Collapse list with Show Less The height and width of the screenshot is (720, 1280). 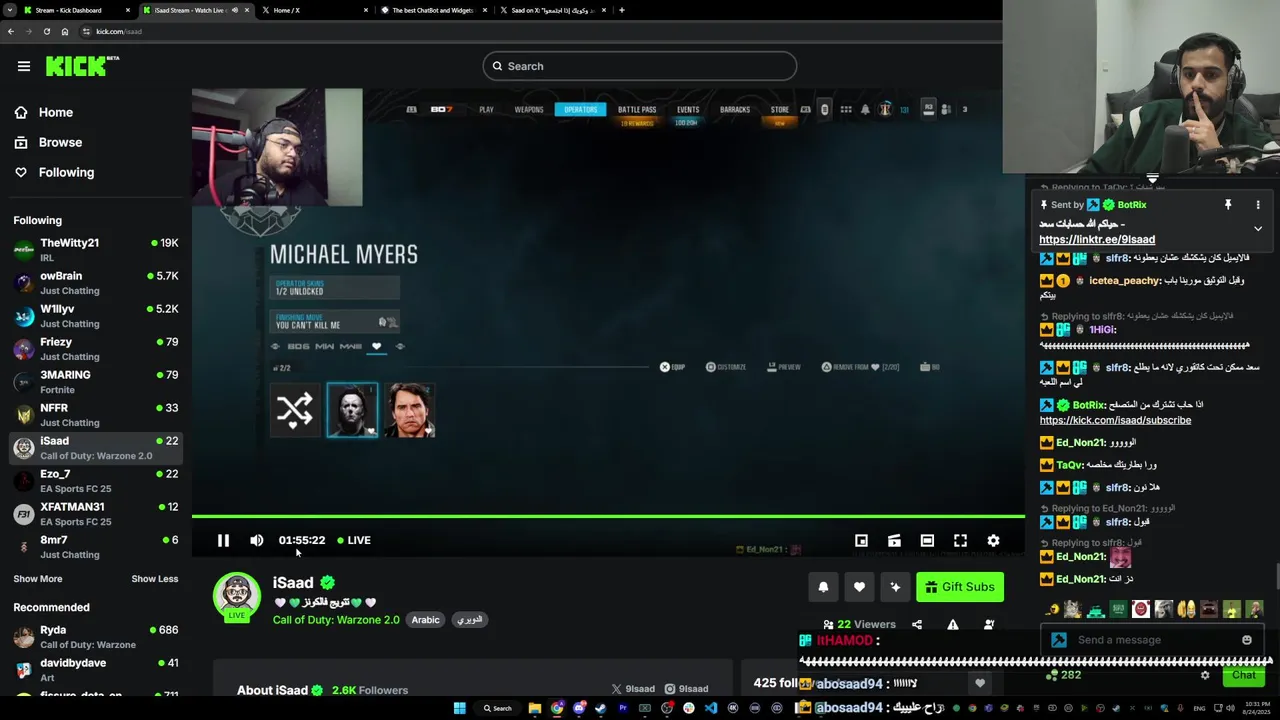155,579
